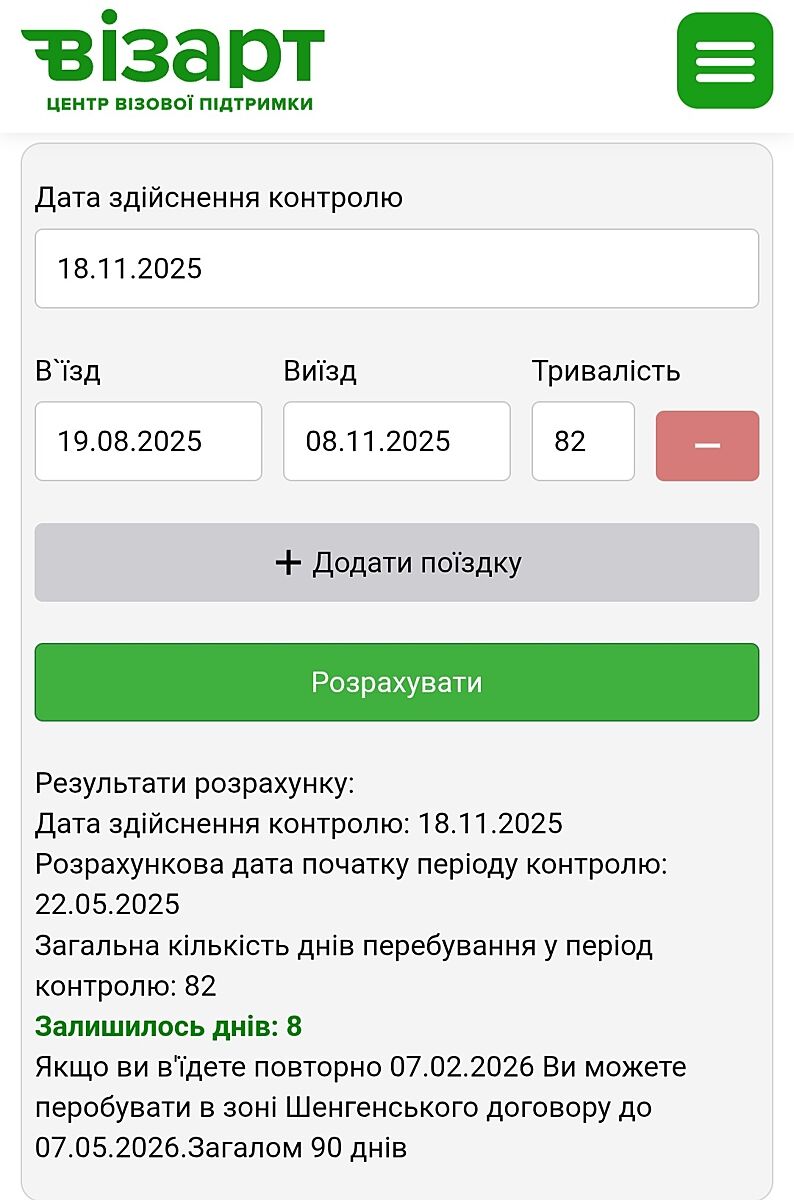This screenshot has width=794, height=1200.
Task: Click the "Виїзд" column label
Action: pos(320,372)
